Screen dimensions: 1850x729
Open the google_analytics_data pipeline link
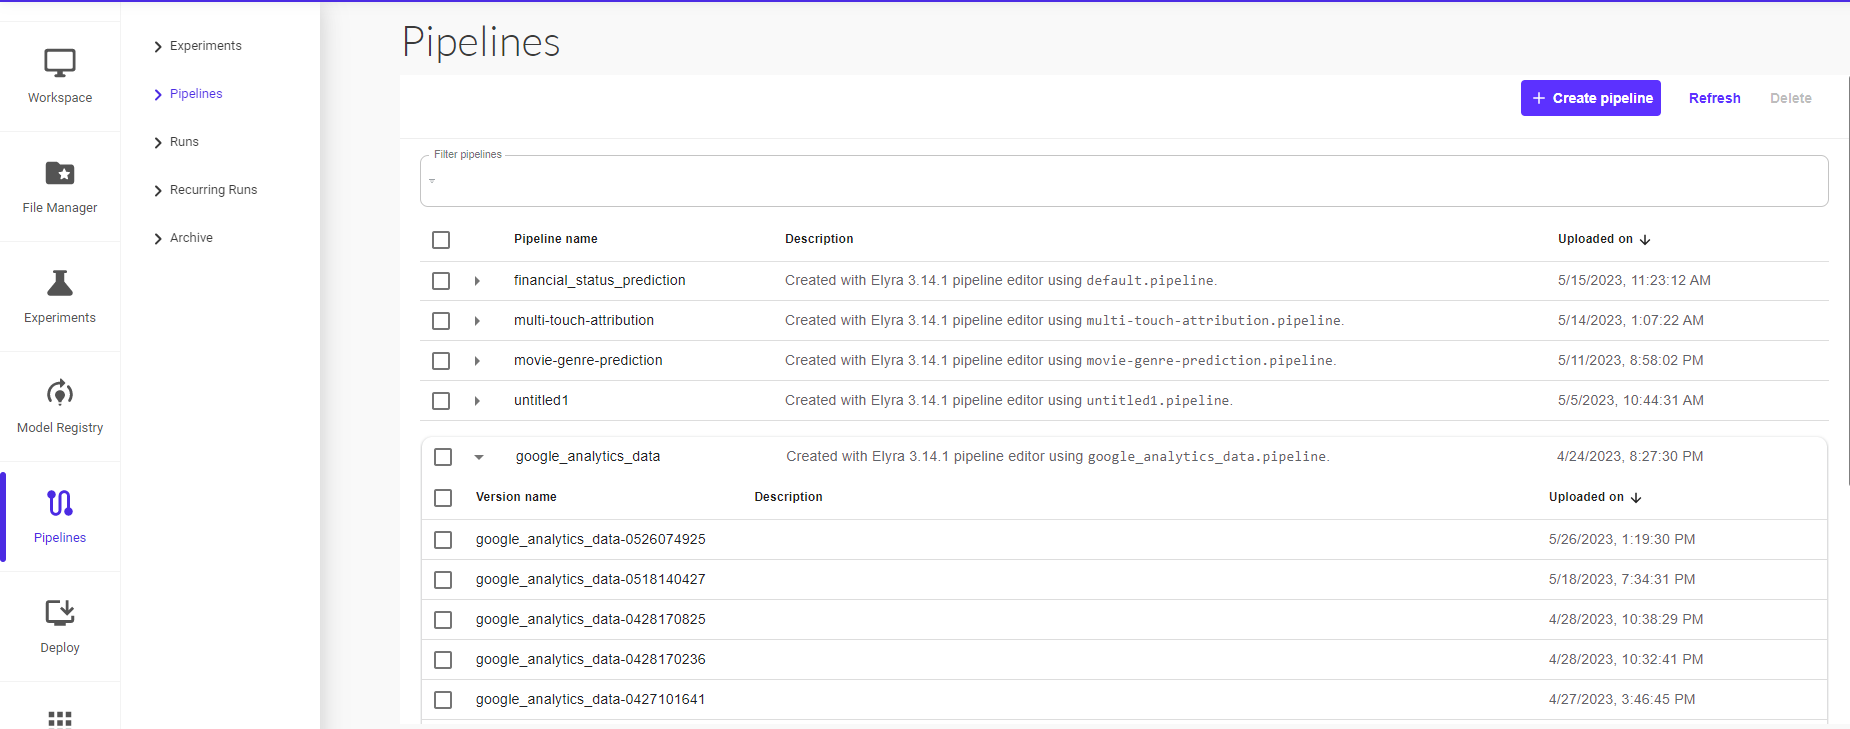(588, 456)
